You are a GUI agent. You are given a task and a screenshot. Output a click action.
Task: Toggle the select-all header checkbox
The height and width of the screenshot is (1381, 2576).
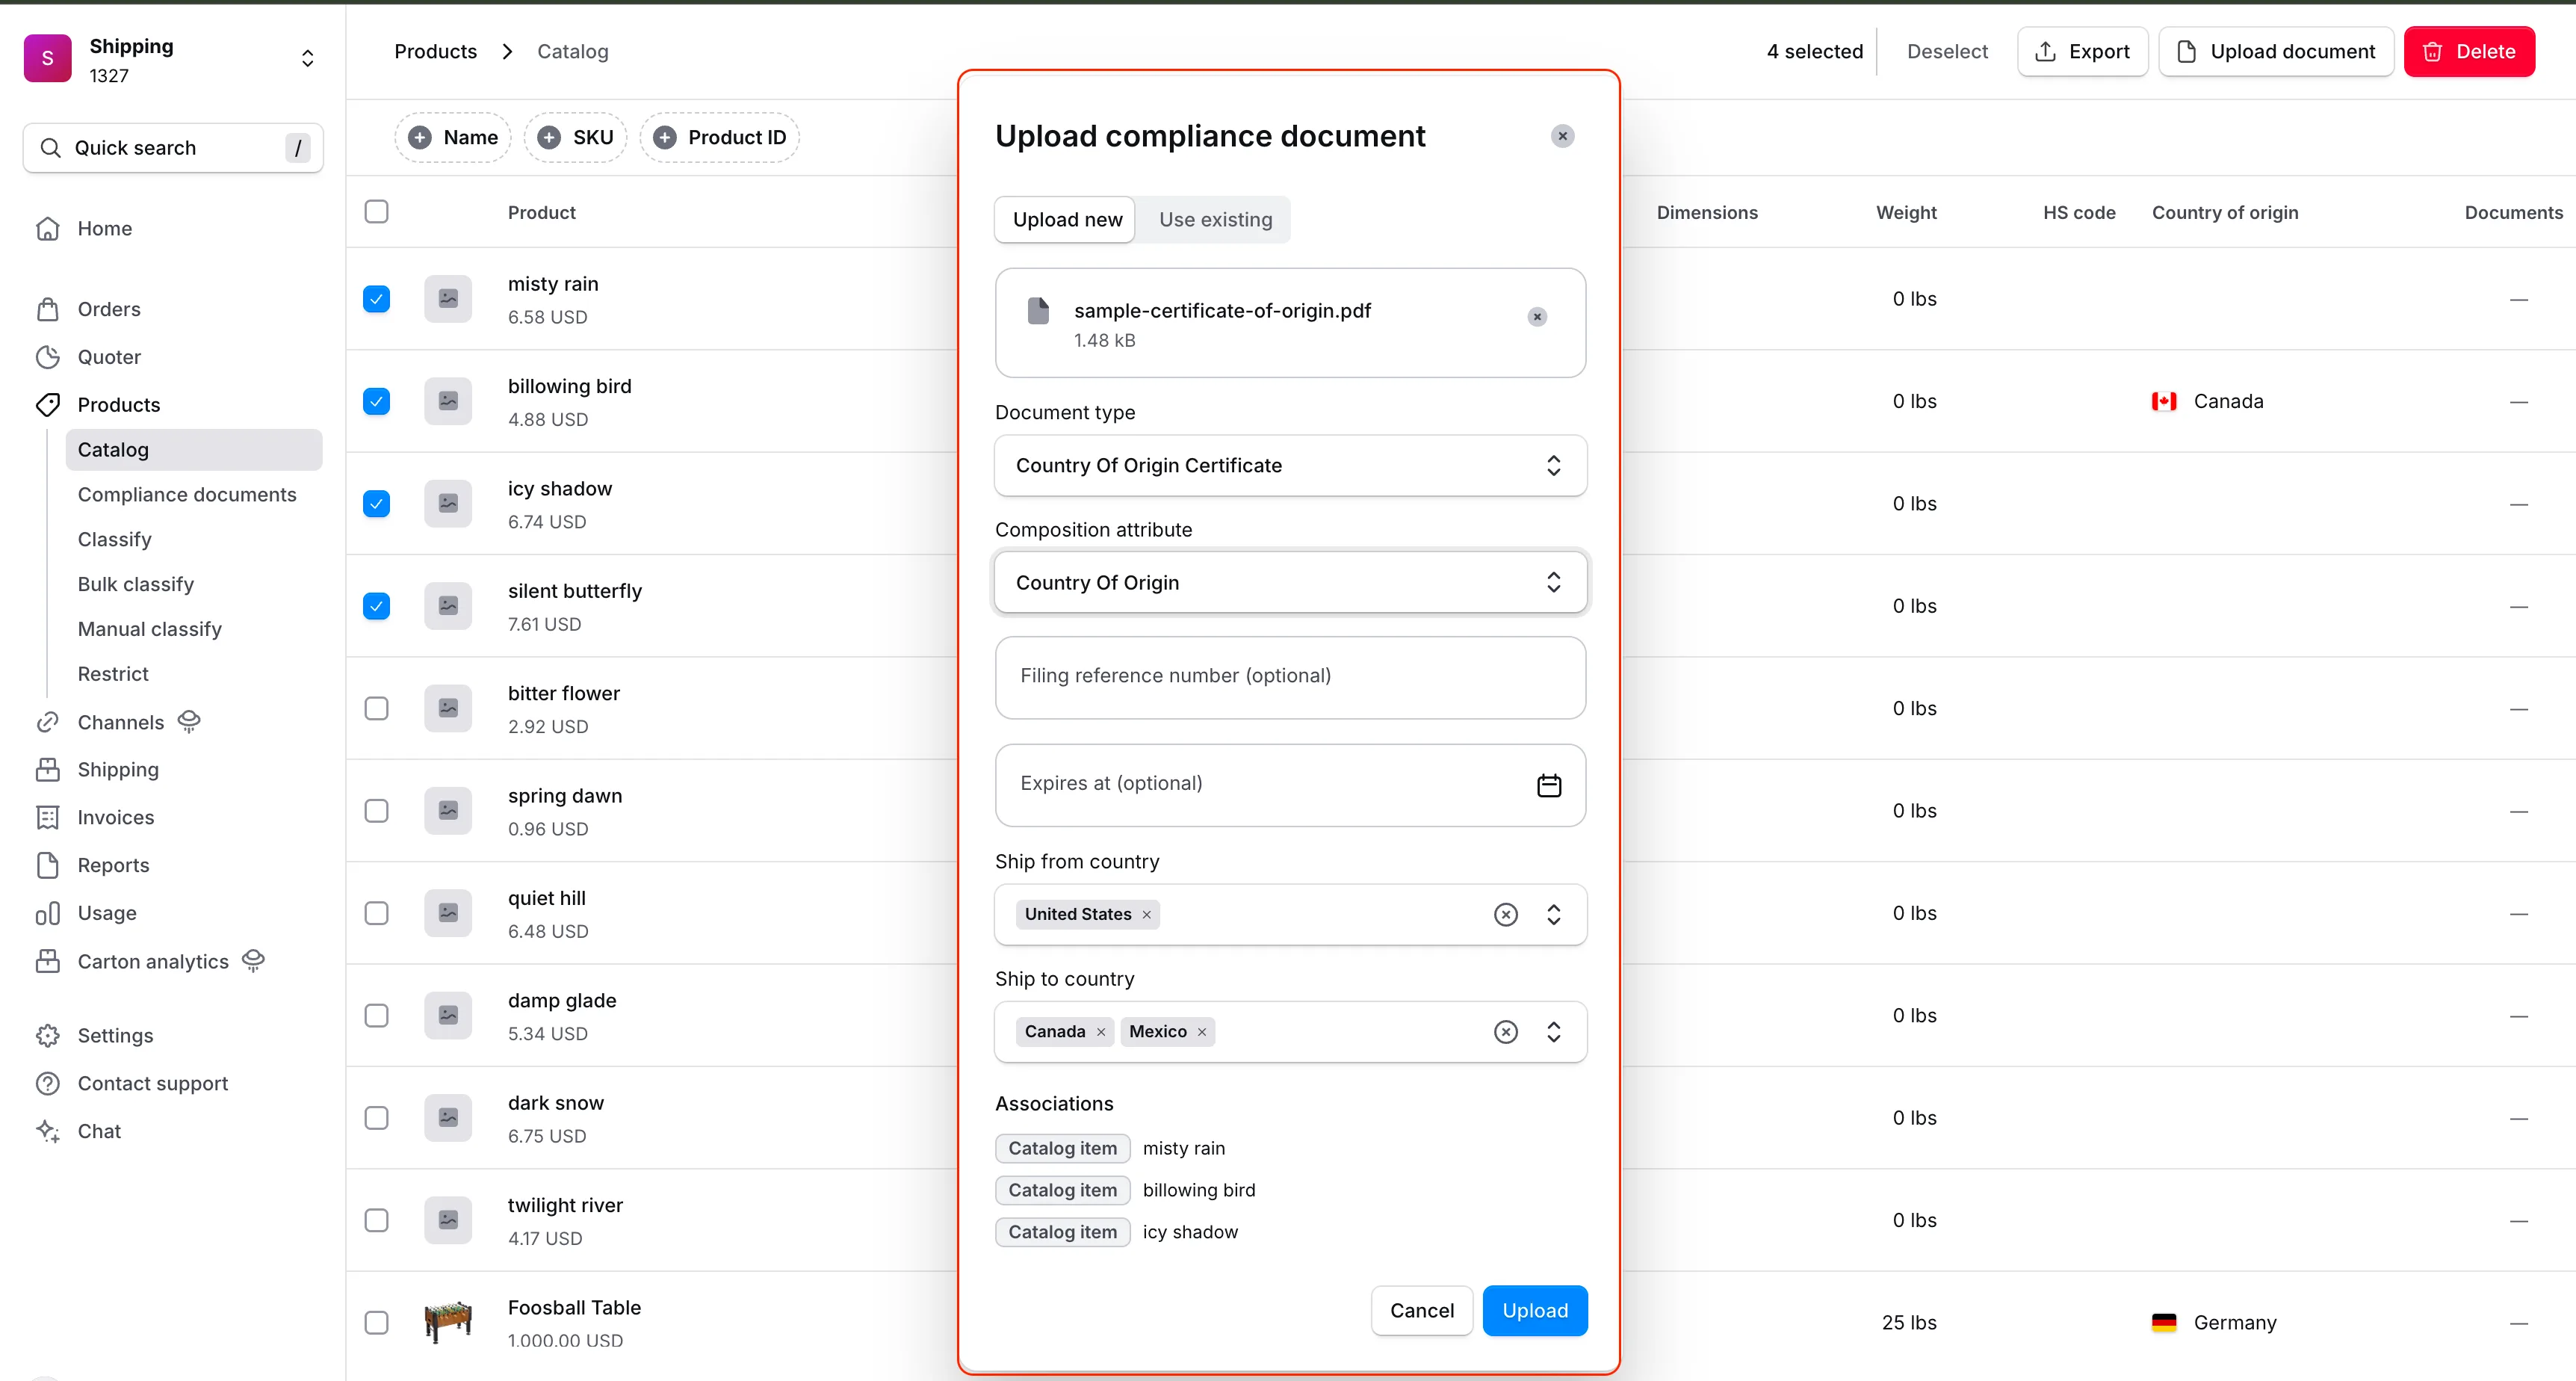coord(376,212)
